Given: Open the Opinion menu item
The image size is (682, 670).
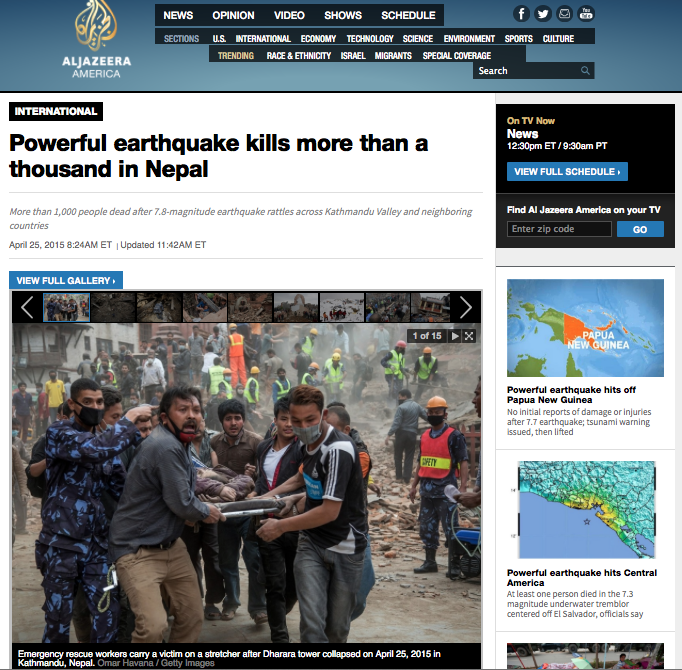Looking at the screenshot, I should (x=233, y=16).
